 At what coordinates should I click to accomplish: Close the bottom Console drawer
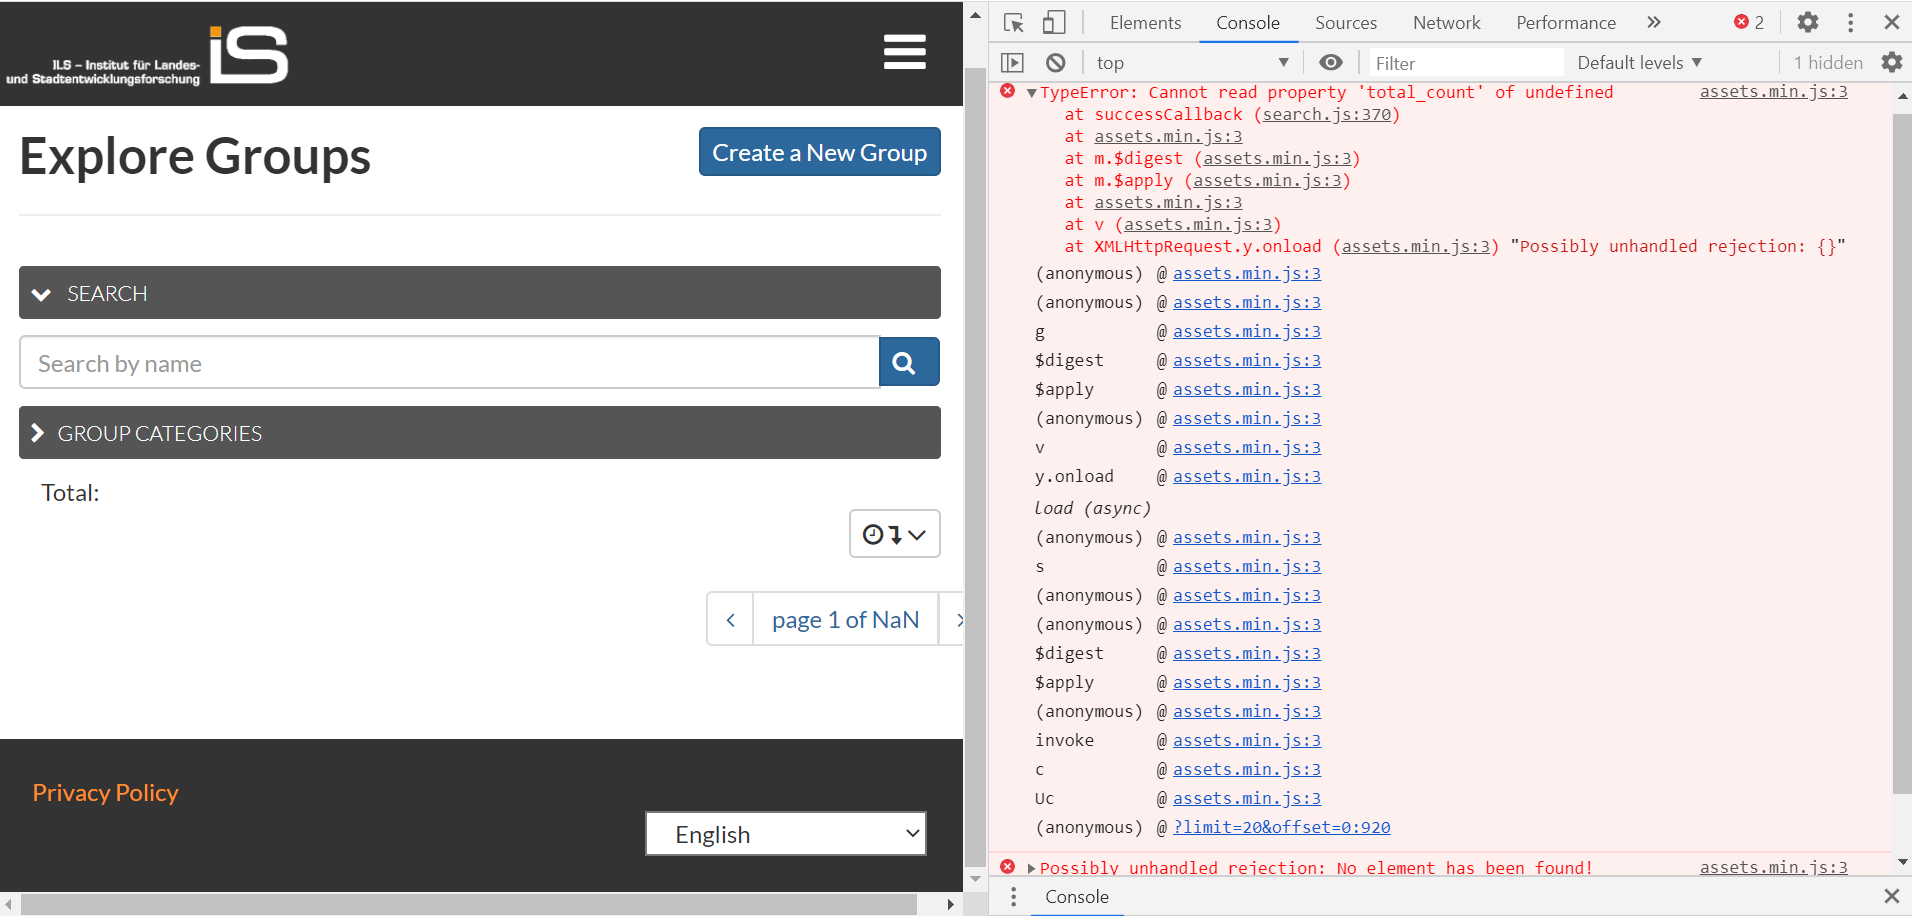(x=1892, y=896)
